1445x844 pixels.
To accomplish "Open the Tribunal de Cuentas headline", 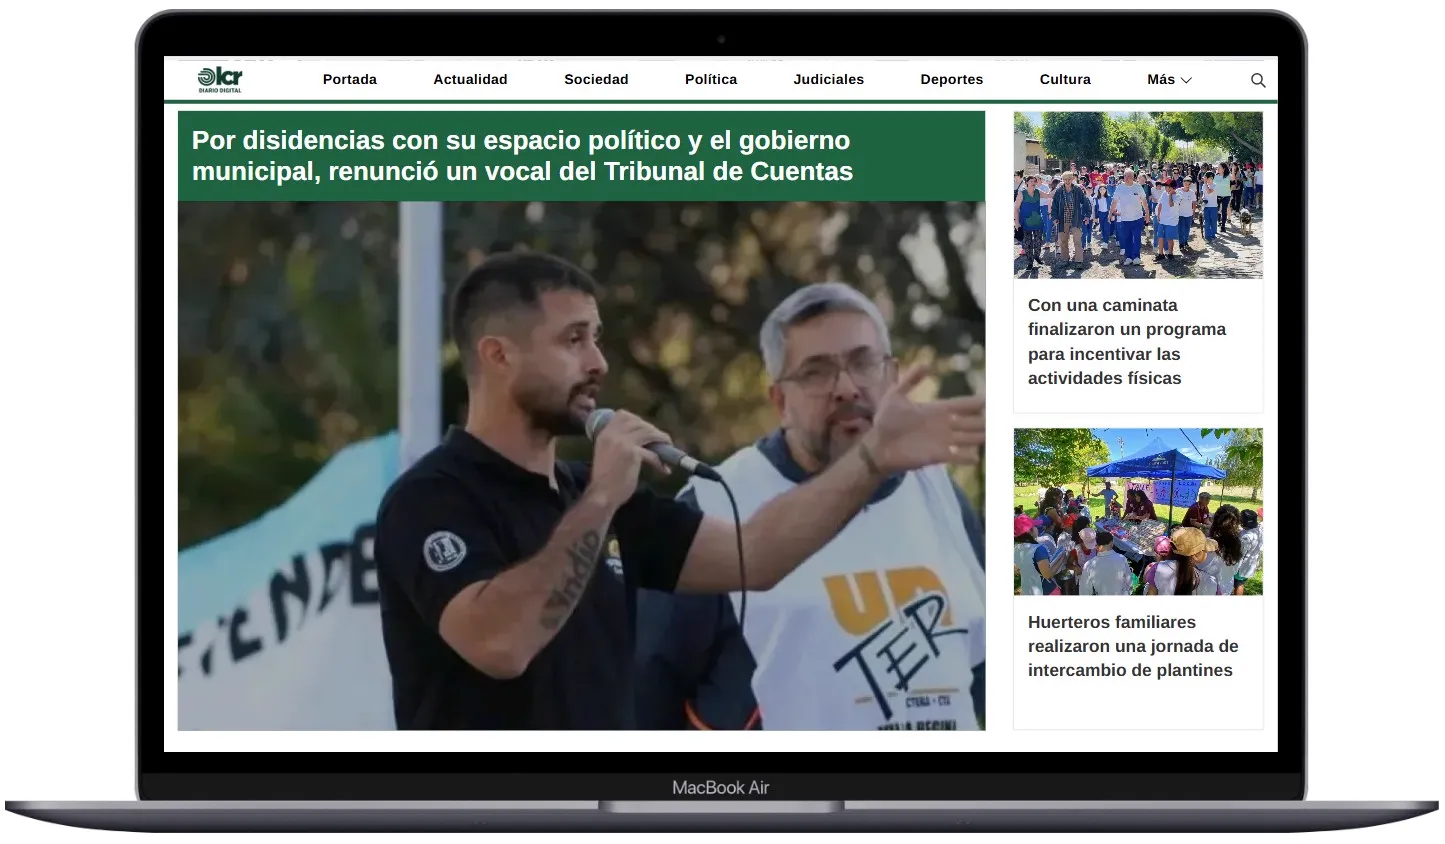I will pyautogui.click(x=522, y=156).
